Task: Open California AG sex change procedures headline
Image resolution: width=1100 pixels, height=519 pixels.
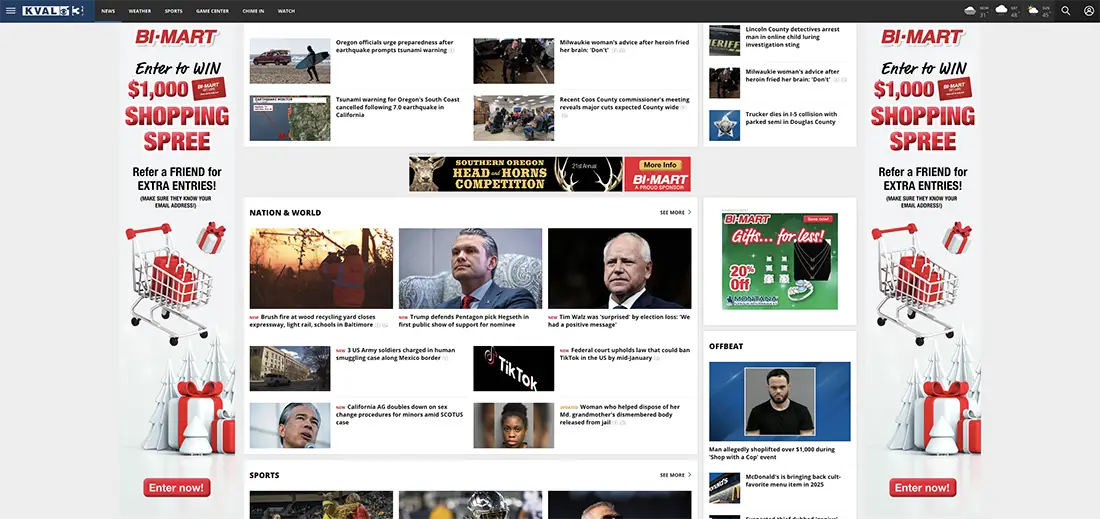Action: 398,414
